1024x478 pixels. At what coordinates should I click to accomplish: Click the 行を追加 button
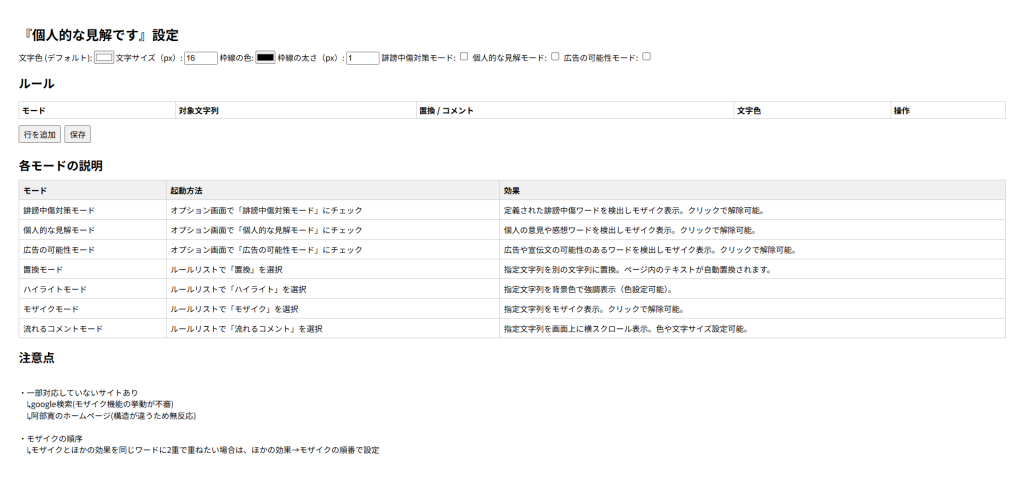point(40,135)
